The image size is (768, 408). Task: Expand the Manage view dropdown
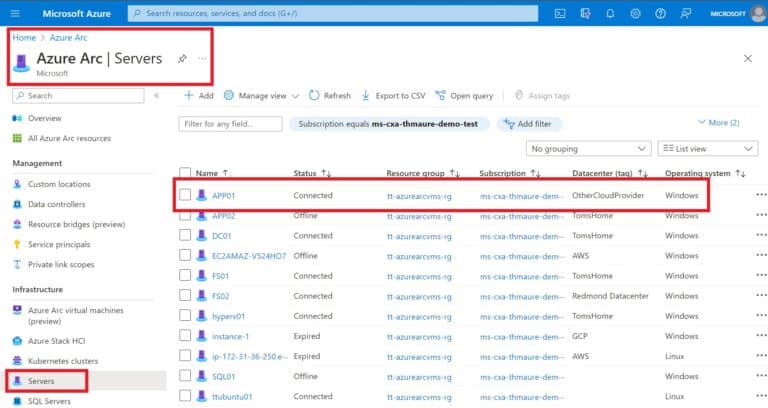261,96
